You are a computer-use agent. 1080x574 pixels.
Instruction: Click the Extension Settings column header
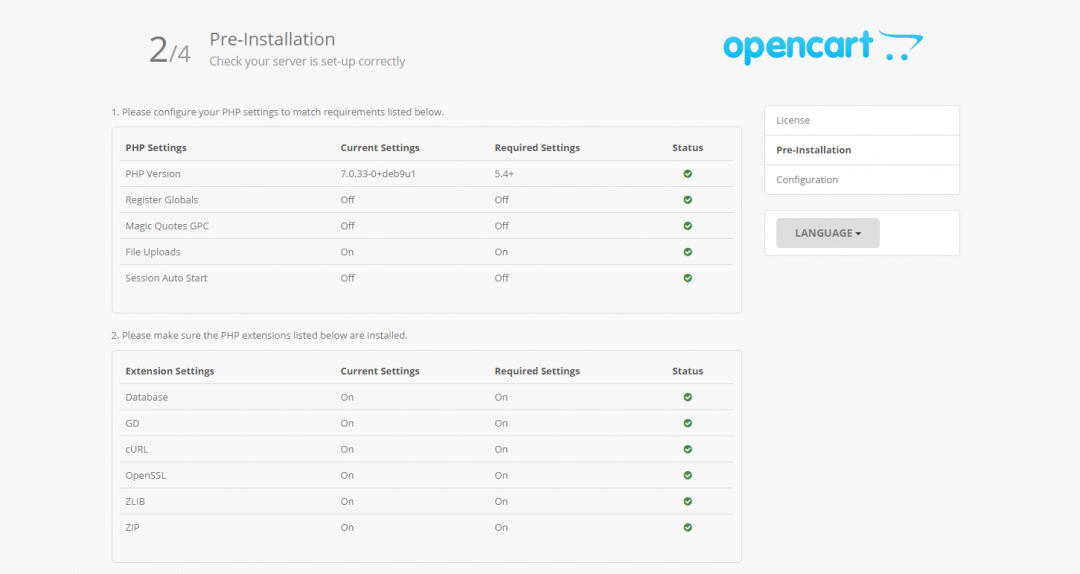[x=169, y=371]
